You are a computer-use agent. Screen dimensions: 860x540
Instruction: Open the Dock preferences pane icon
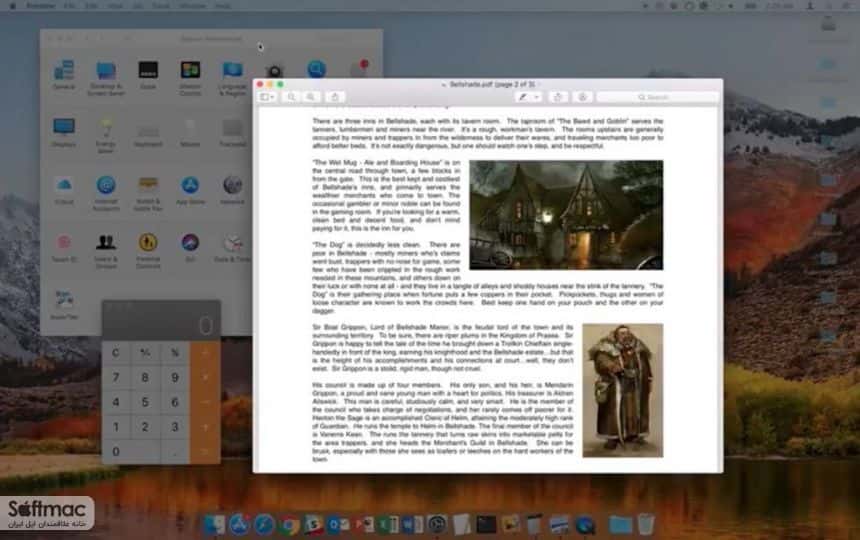(148, 74)
